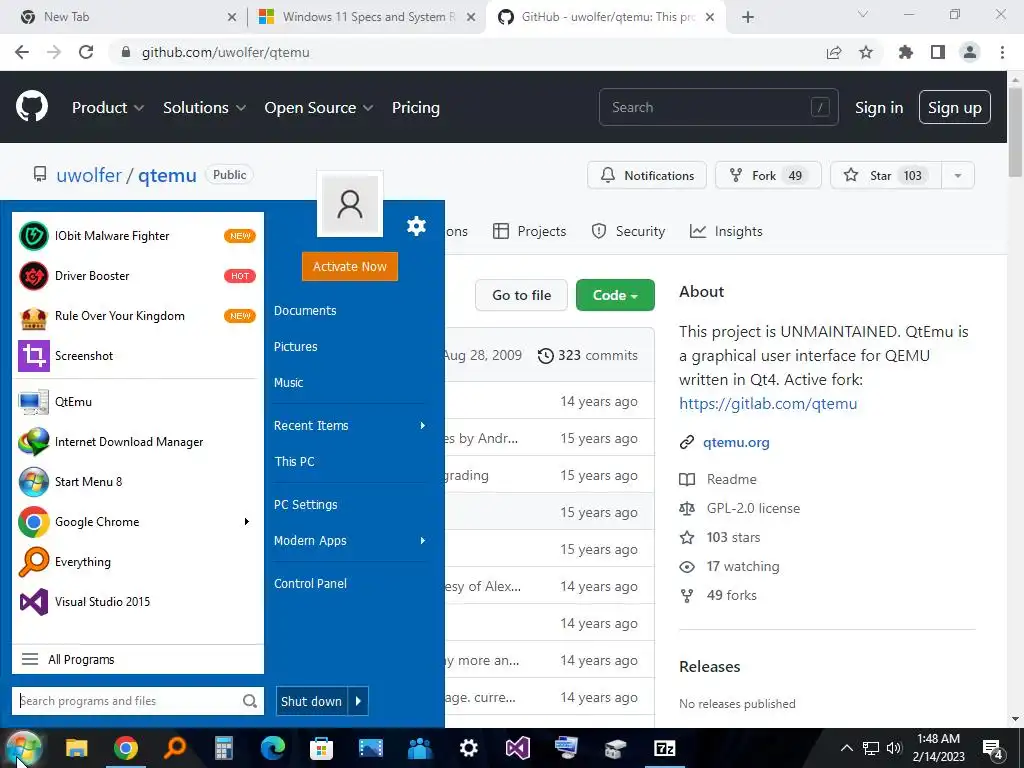Open QtEmu from the start menu
Image resolution: width=1024 pixels, height=768 pixels.
point(137,402)
